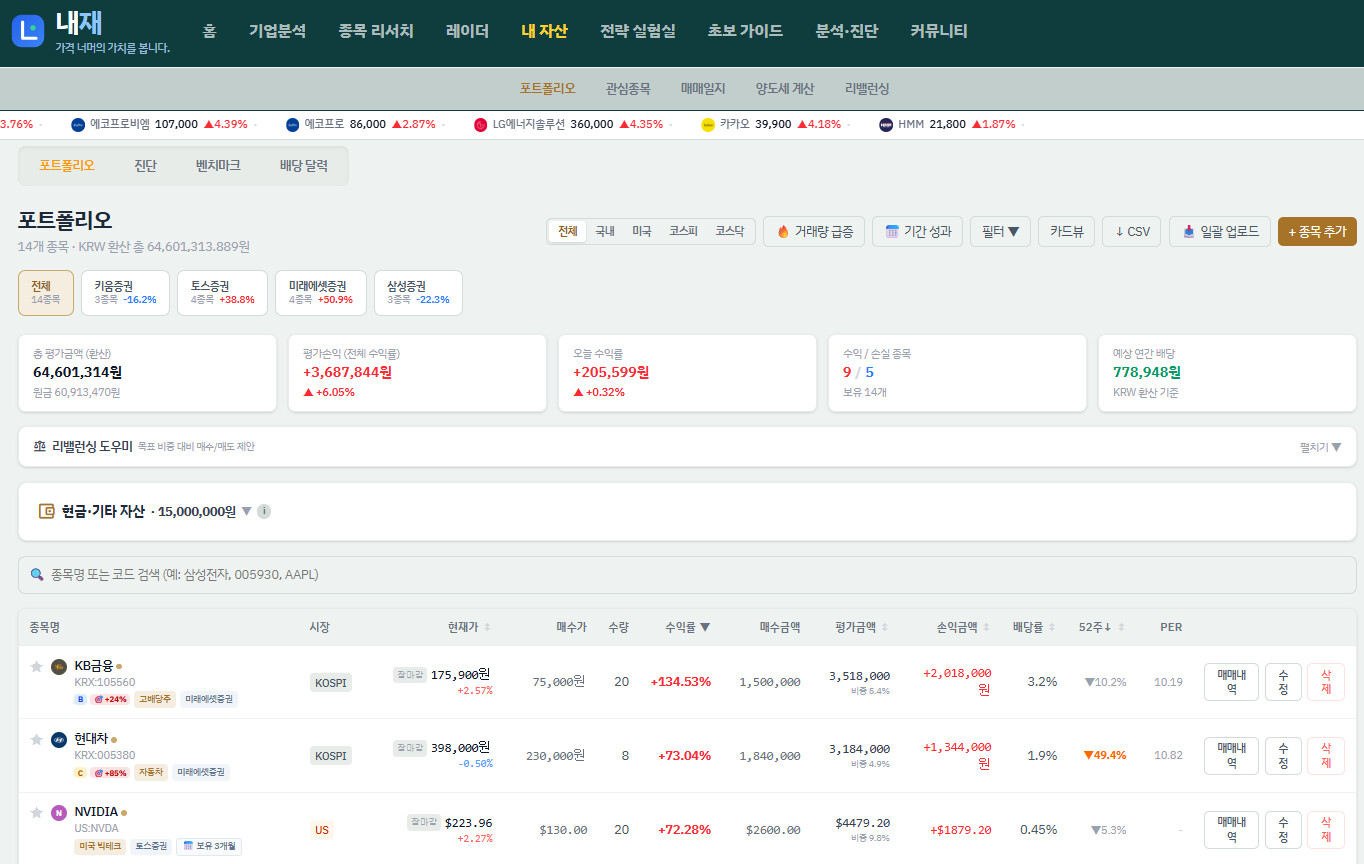The image size is (1364, 864).
Task: Toggle the 거래량 급증 filter
Action: (814, 231)
